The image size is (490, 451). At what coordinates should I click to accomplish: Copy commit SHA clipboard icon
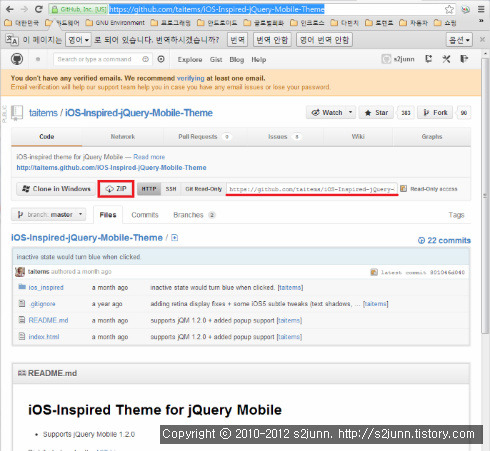pos(374,272)
